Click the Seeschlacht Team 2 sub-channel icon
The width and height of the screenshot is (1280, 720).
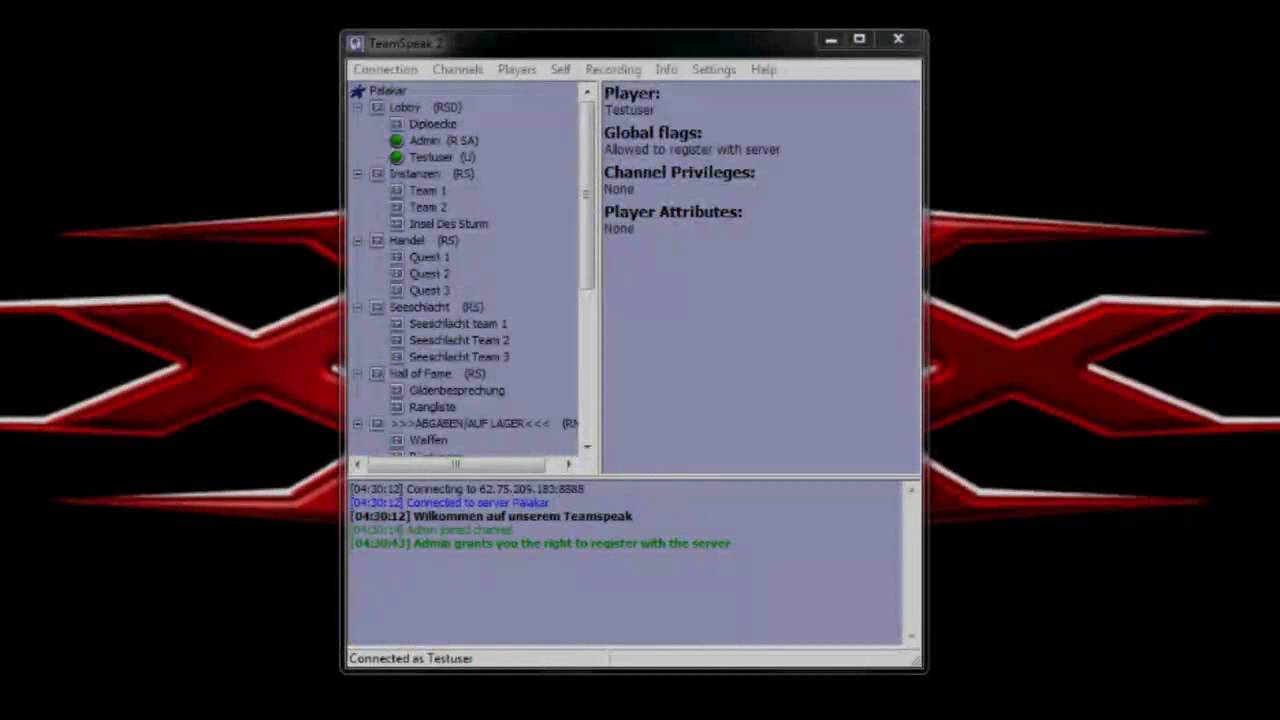(x=397, y=341)
